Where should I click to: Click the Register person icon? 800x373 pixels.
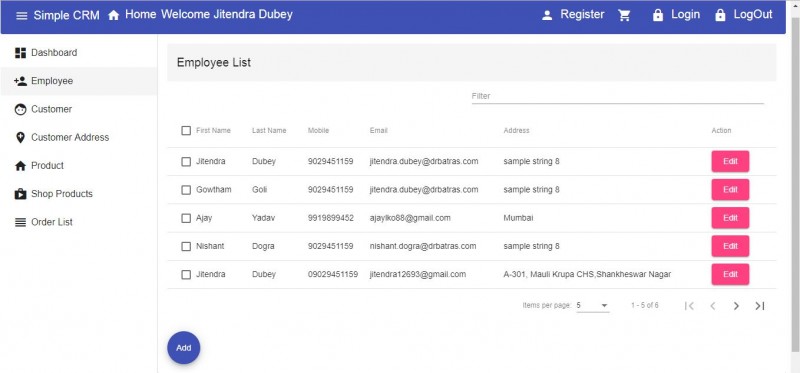[547, 16]
